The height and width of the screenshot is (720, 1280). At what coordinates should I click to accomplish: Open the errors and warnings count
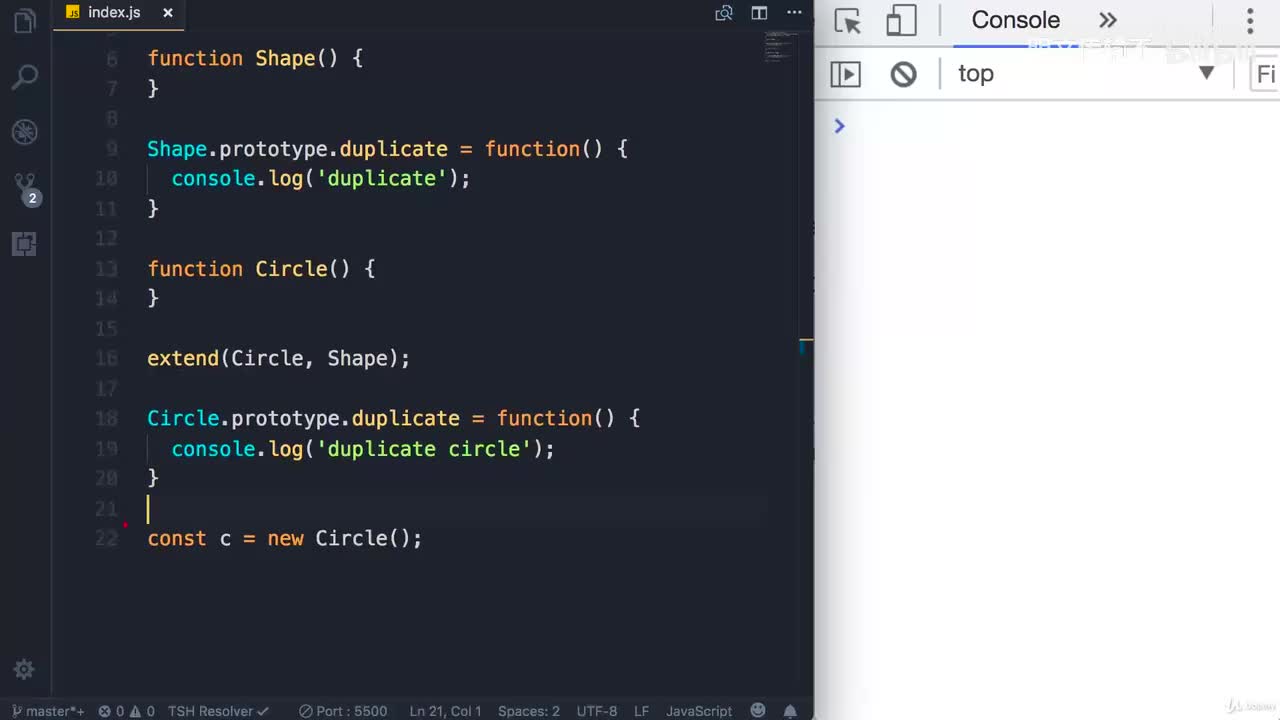coord(126,711)
